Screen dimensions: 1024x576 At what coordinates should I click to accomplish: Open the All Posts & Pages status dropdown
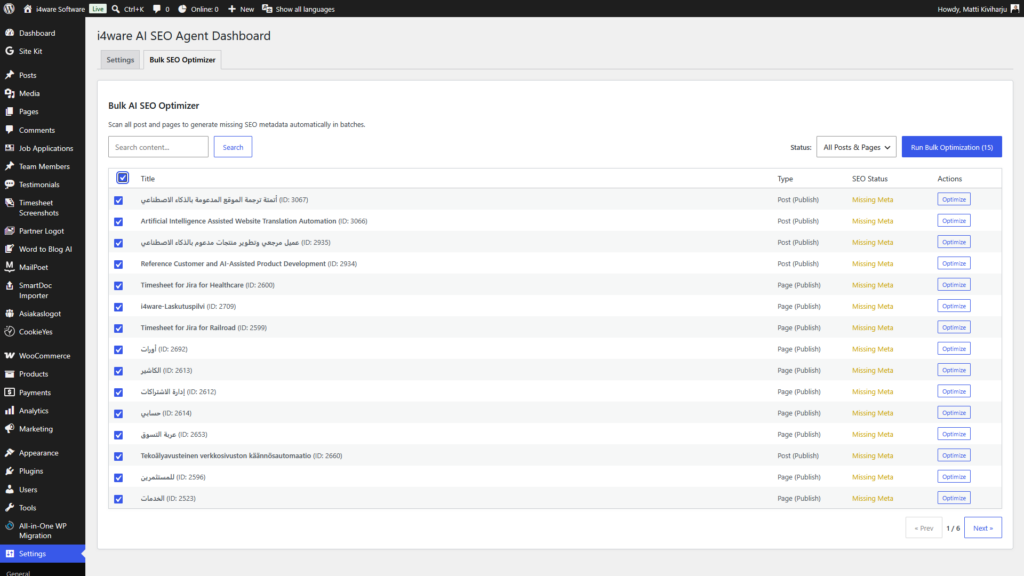click(856, 147)
